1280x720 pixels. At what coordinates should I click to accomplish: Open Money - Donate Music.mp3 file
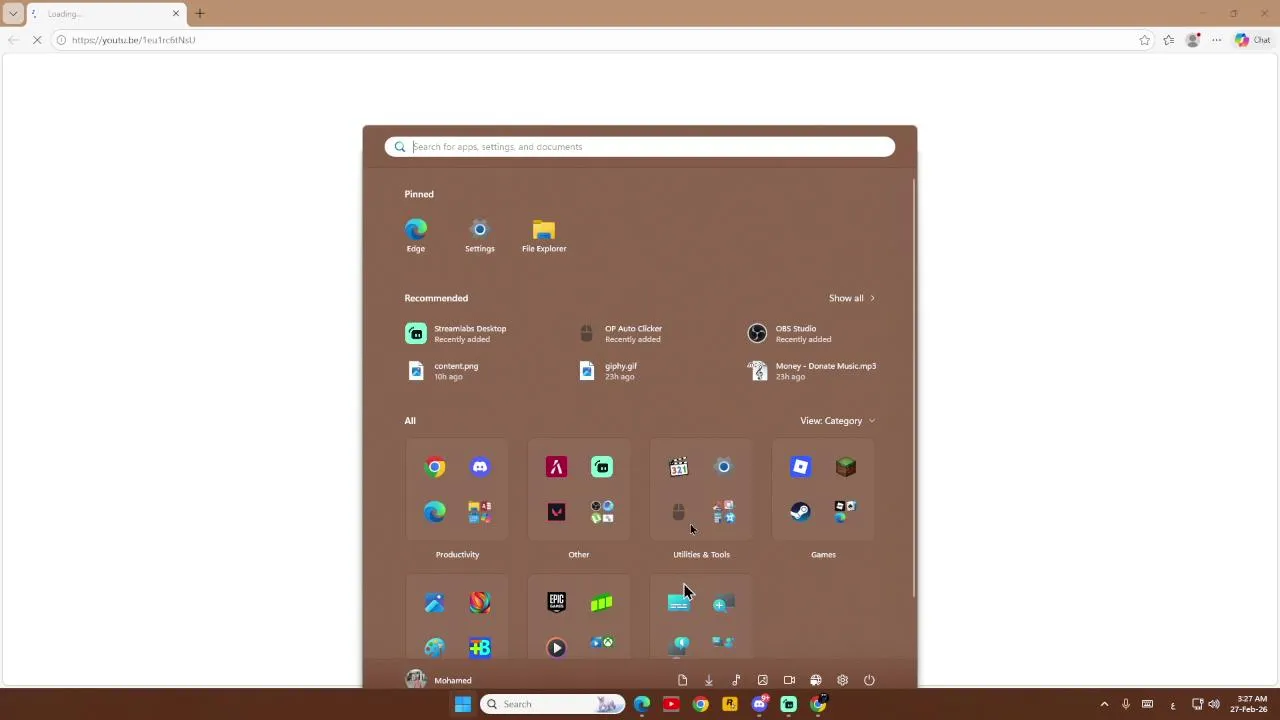tap(812, 371)
